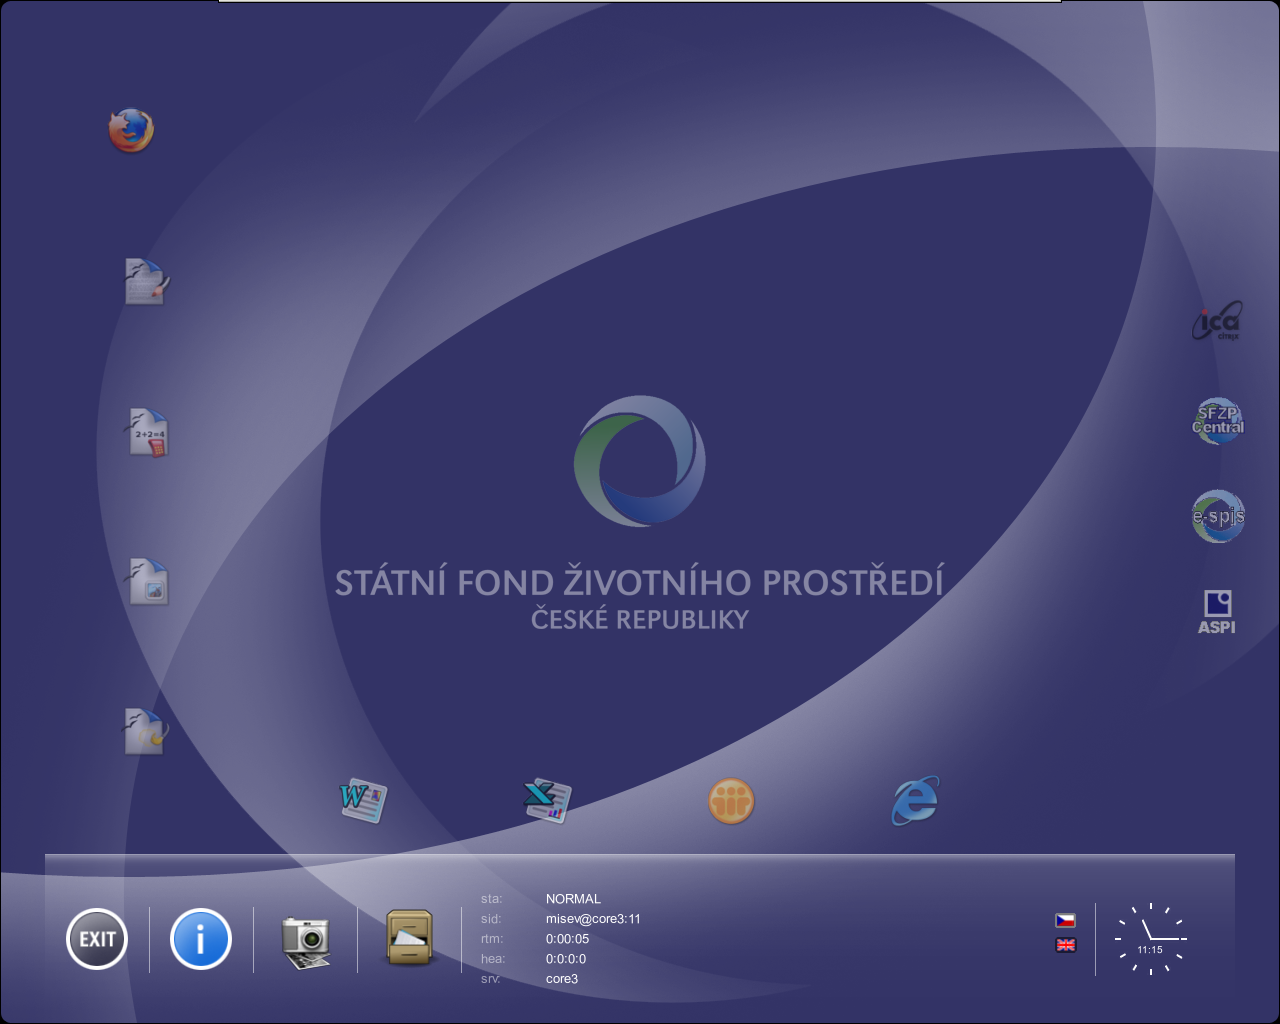This screenshot has width=1280, height=1024.
Task: Open OpenOffice document with yellow shape icon
Action: pyautogui.click(x=146, y=731)
